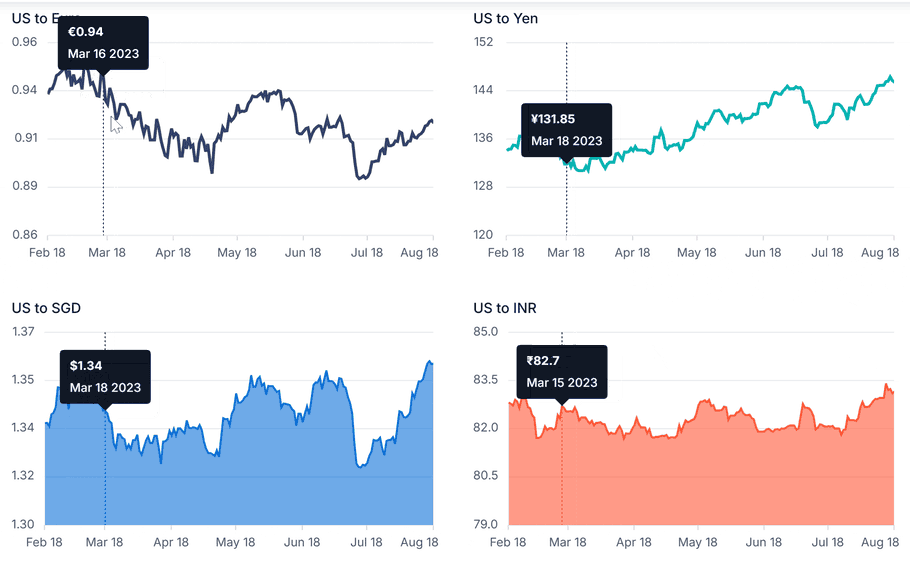Click Feb 18 on the Yen chart x-axis
The image size is (910, 573).
click(x=505, y=253)
